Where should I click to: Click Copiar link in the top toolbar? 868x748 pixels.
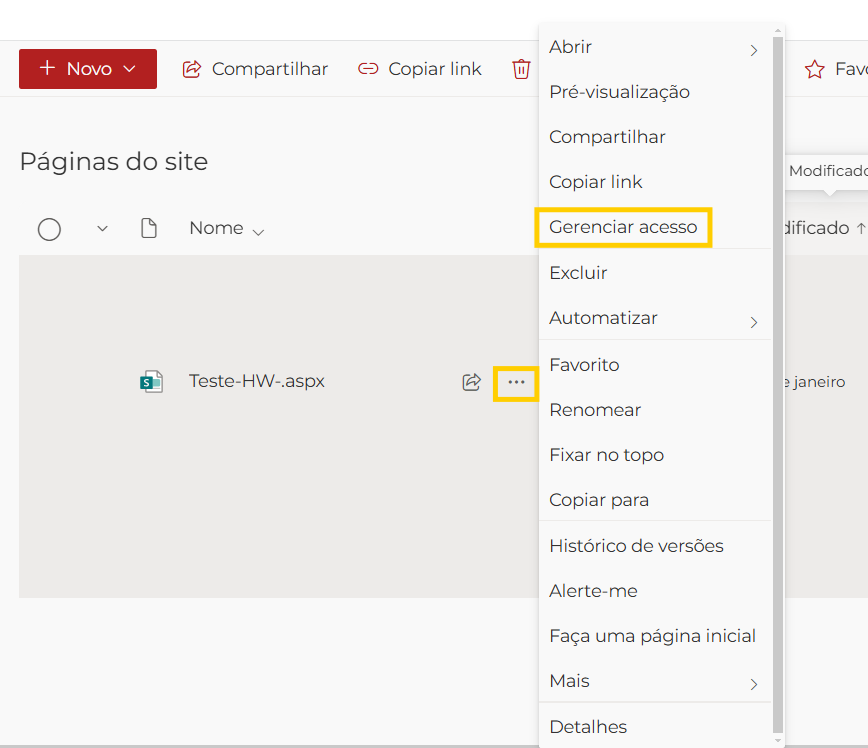(420, 69)
